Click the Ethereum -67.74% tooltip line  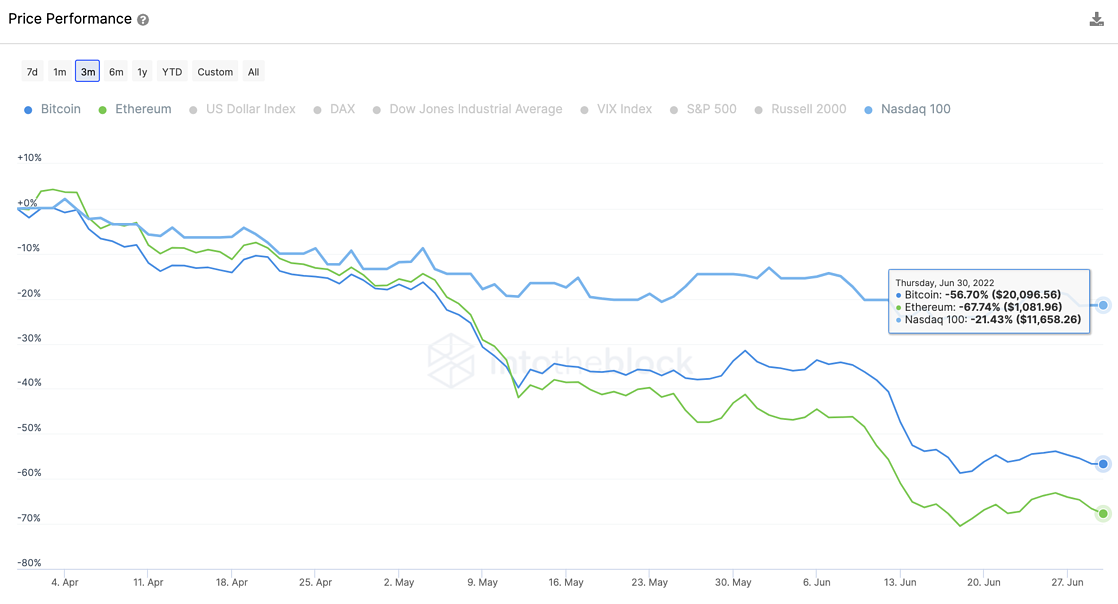pyautogui.click(x=979, y=307)
